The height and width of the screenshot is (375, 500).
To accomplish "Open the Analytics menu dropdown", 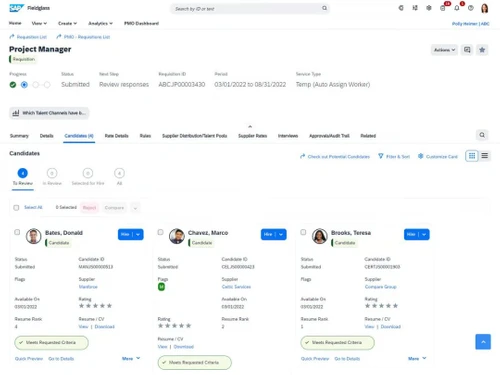I will click(100, 23).
